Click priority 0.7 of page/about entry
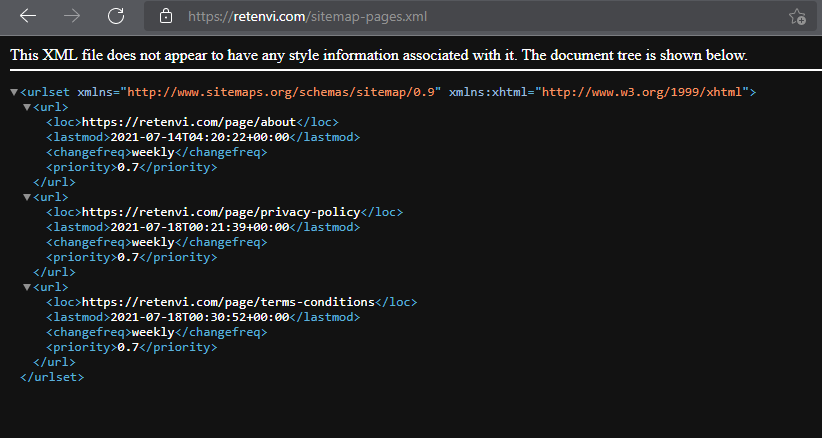 tap(128, 168)
